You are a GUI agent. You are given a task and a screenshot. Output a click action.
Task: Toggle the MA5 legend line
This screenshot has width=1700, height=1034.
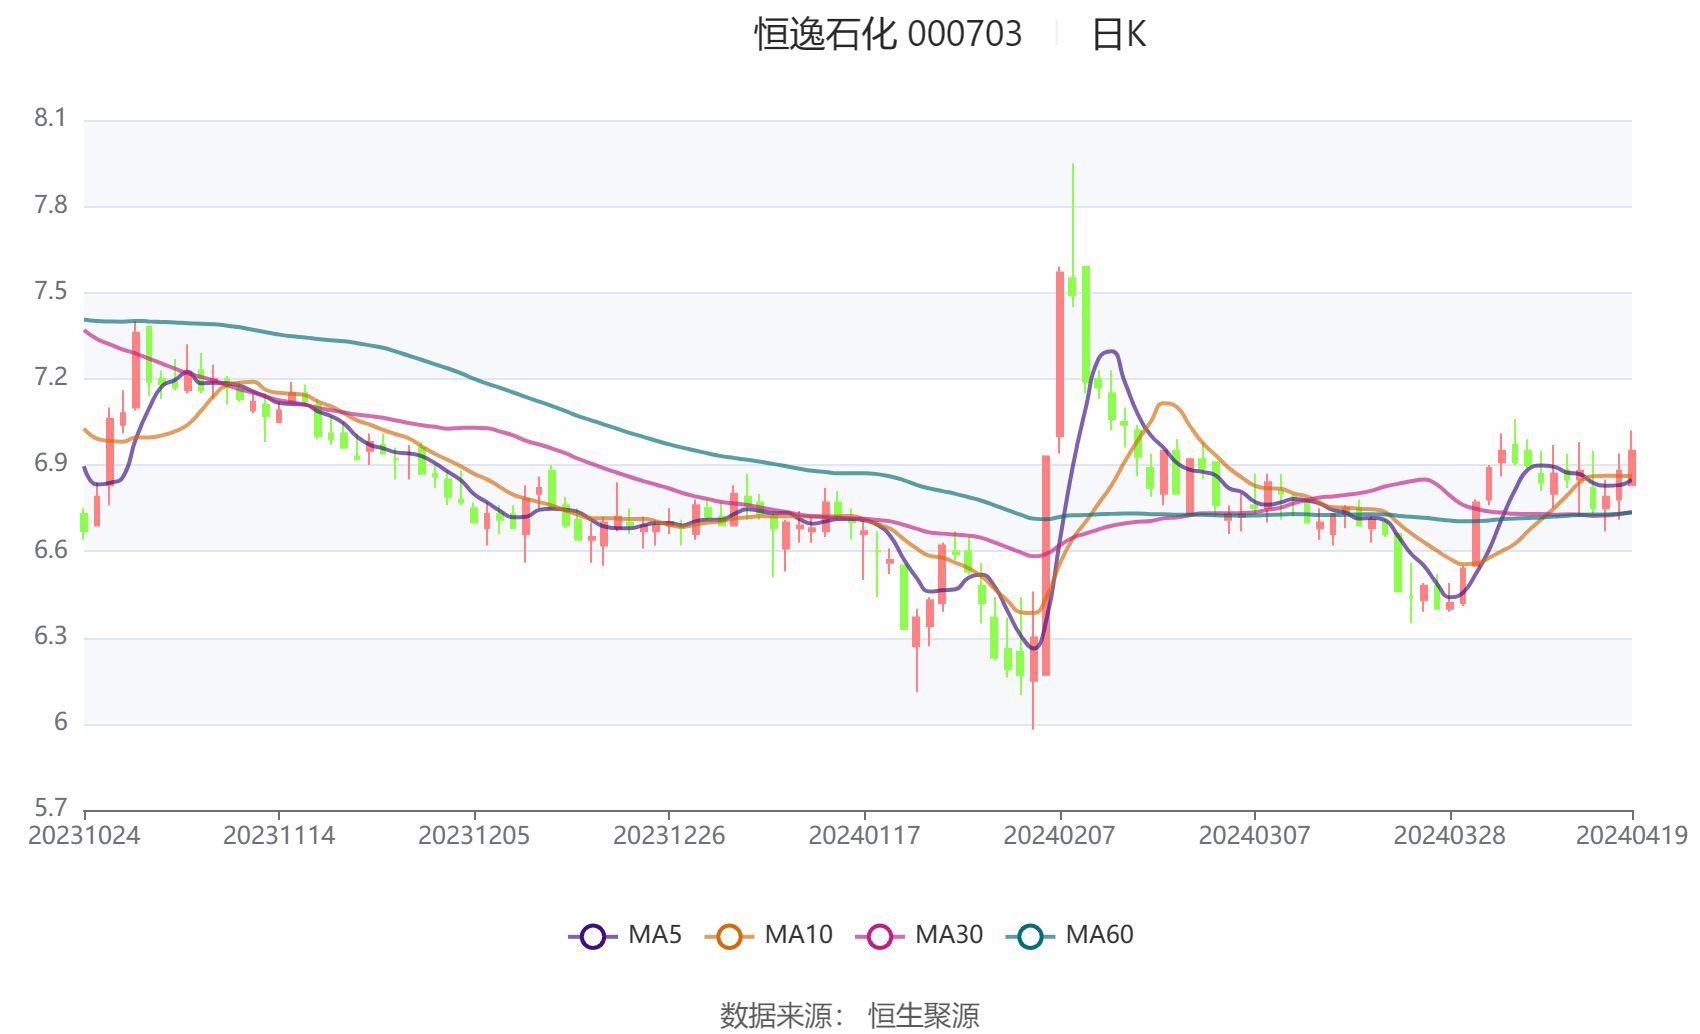coord(625,935)
